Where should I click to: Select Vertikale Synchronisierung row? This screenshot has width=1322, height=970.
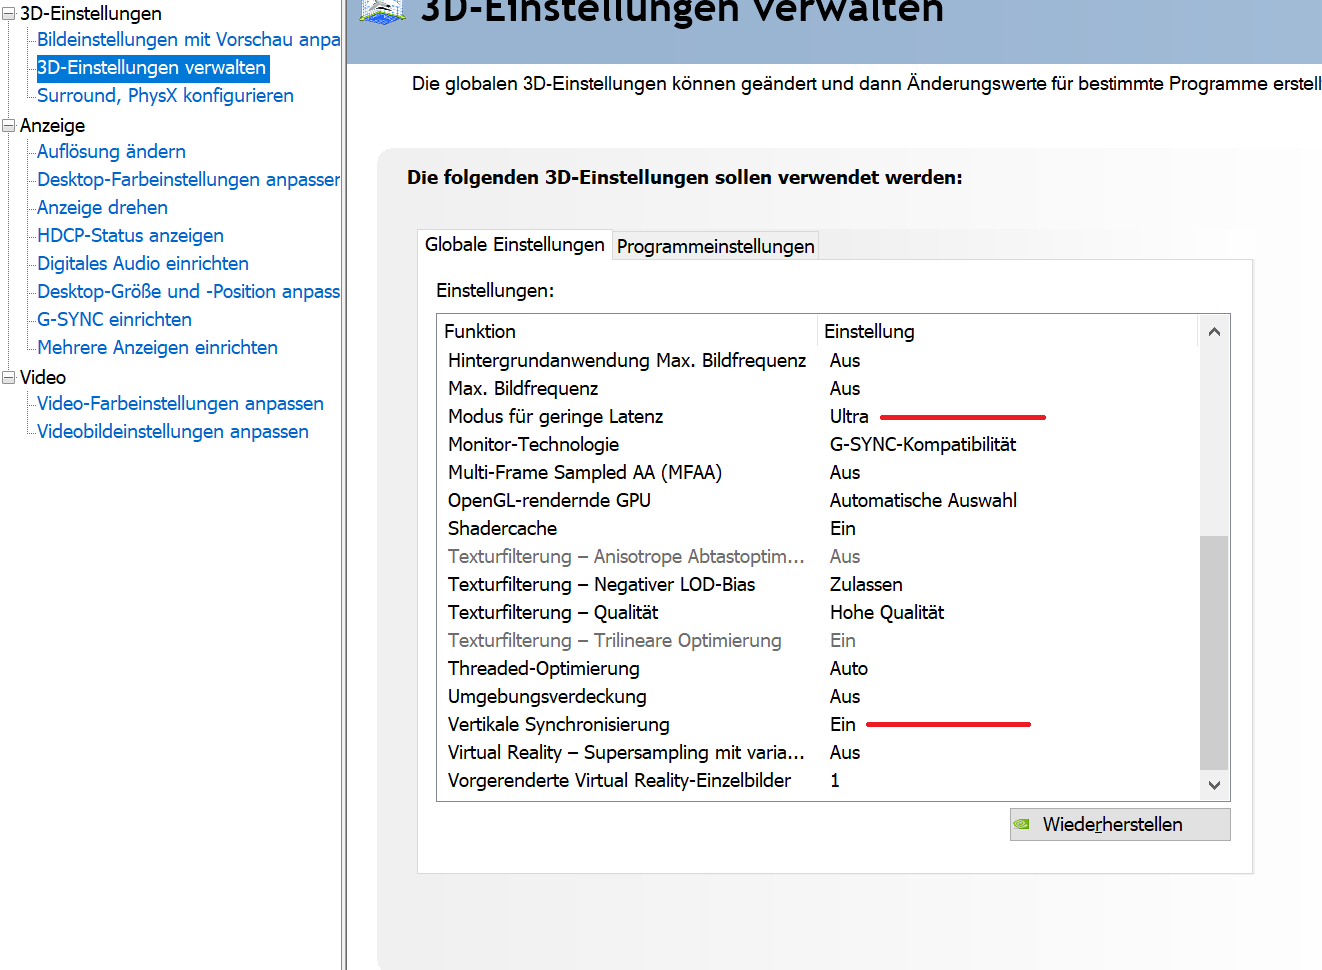coord(818,724)
